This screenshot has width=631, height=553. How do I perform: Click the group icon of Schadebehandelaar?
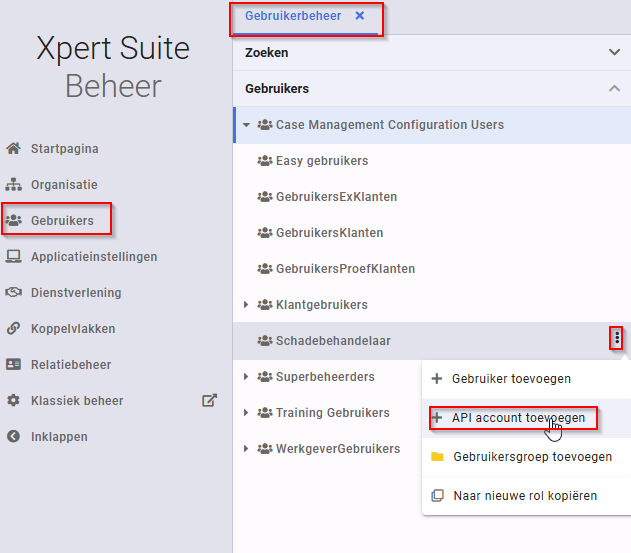tap(265, 340)
